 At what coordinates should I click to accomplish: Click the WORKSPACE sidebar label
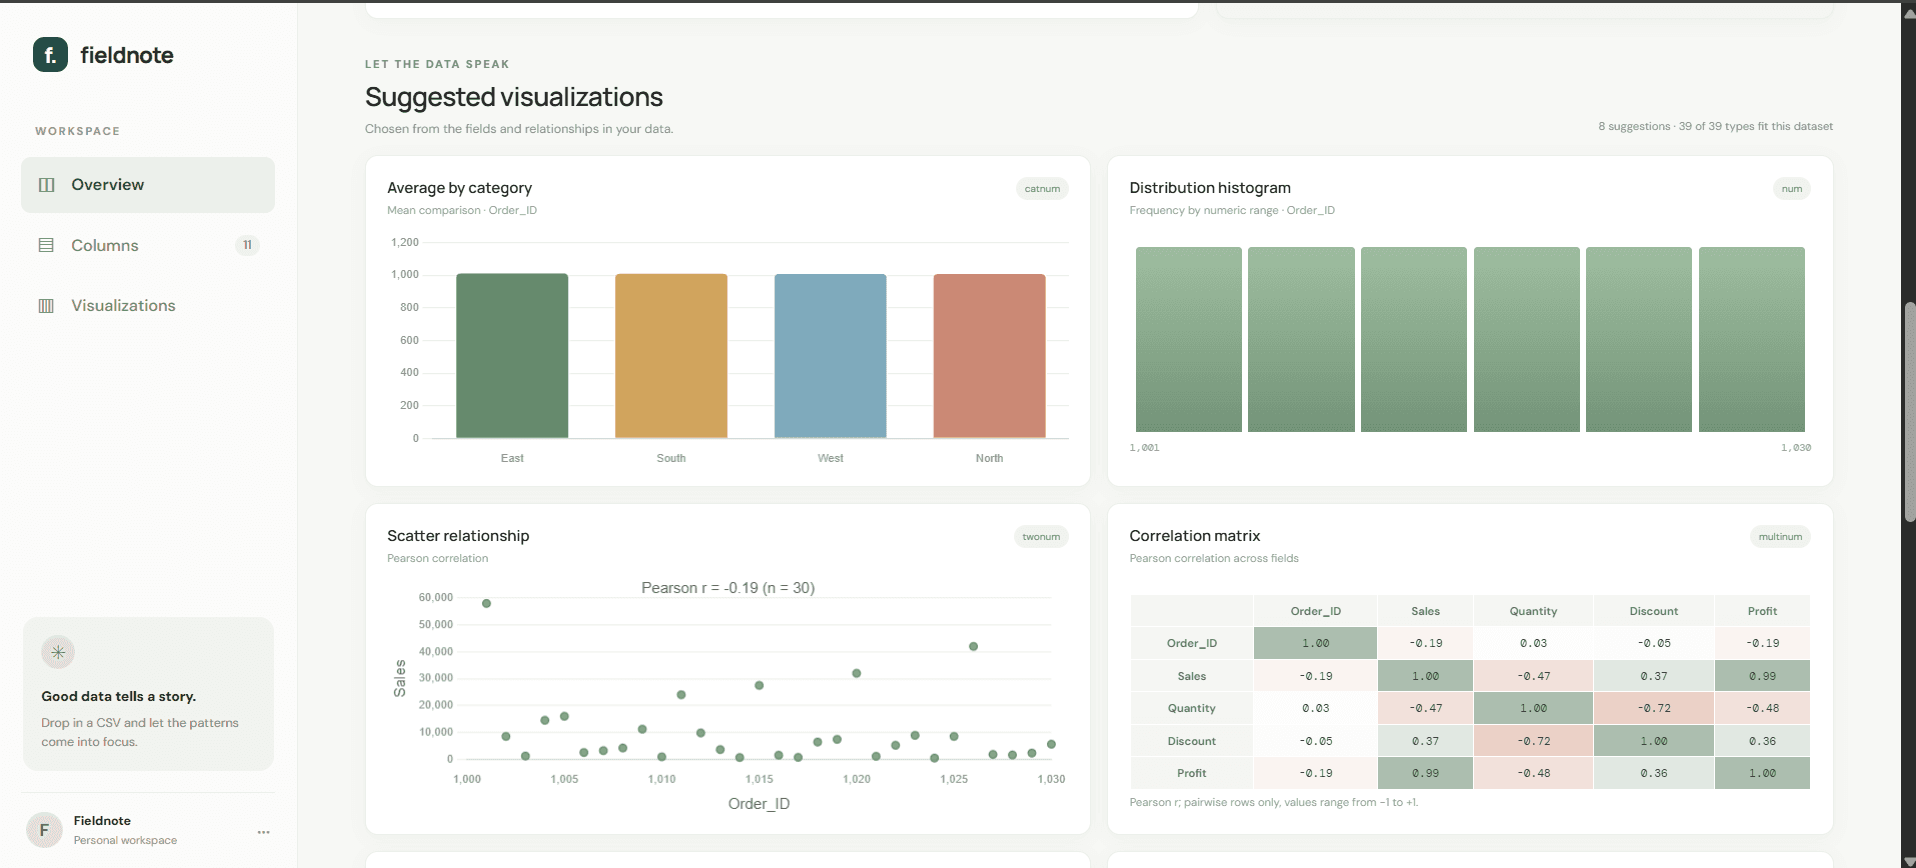[77, 131]
